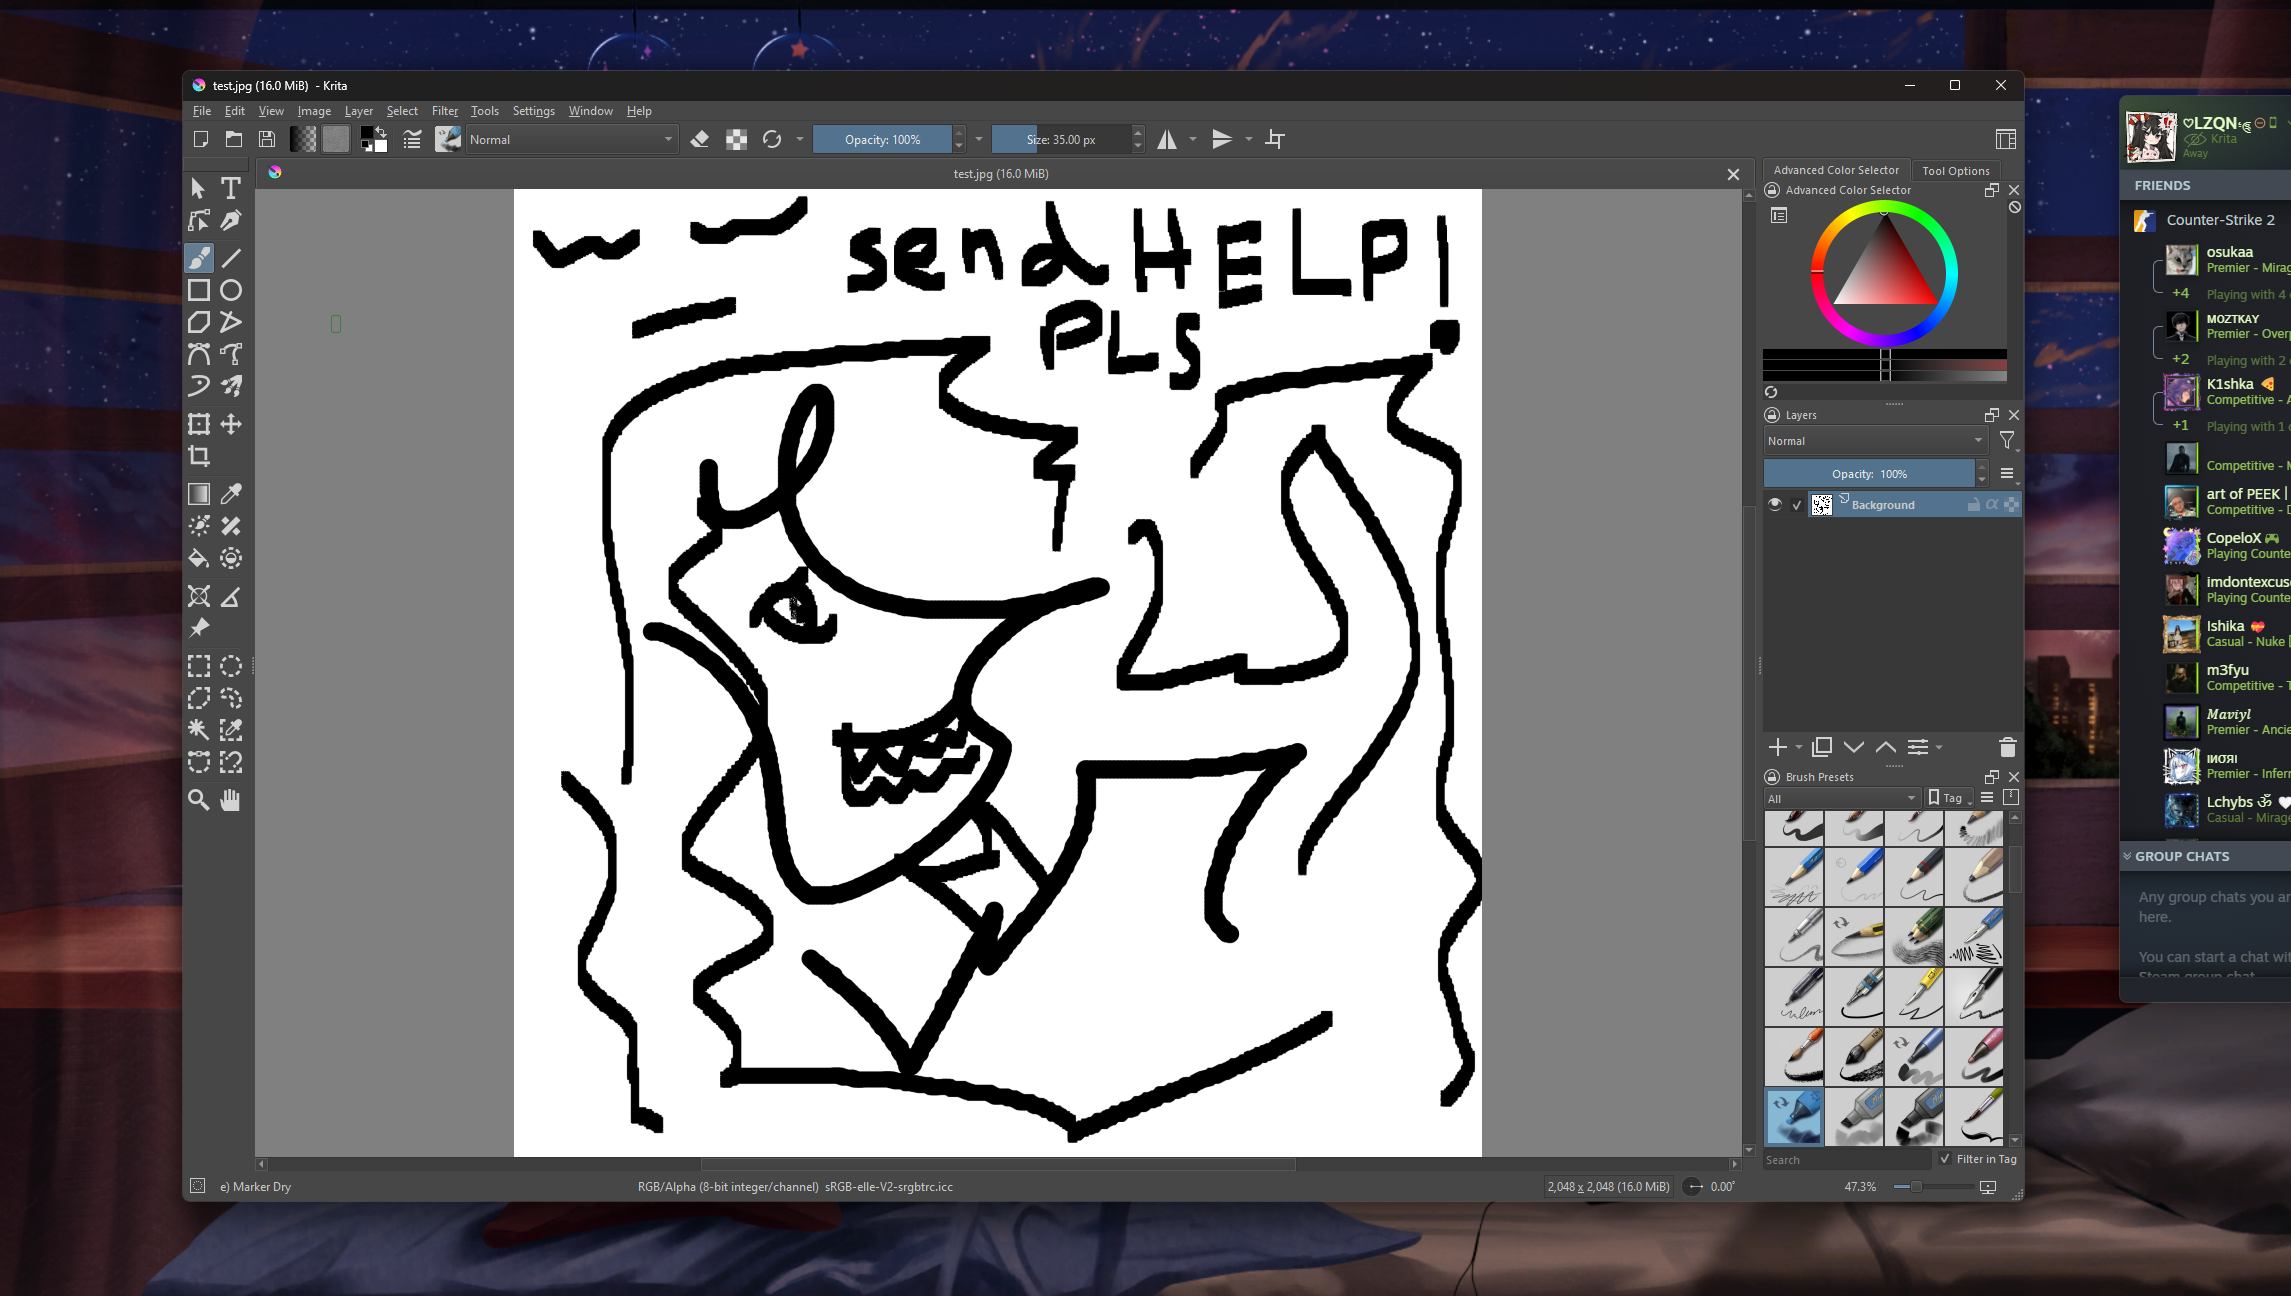This screenshot has width=2291, height=1296.
Task: Delete layer with the trash button
Action: (x=2007, y=747)
